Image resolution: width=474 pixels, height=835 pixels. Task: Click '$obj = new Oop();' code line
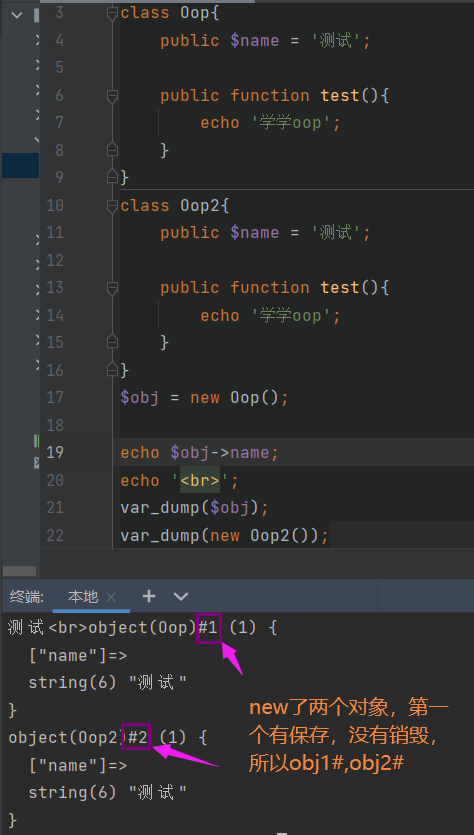205,398
